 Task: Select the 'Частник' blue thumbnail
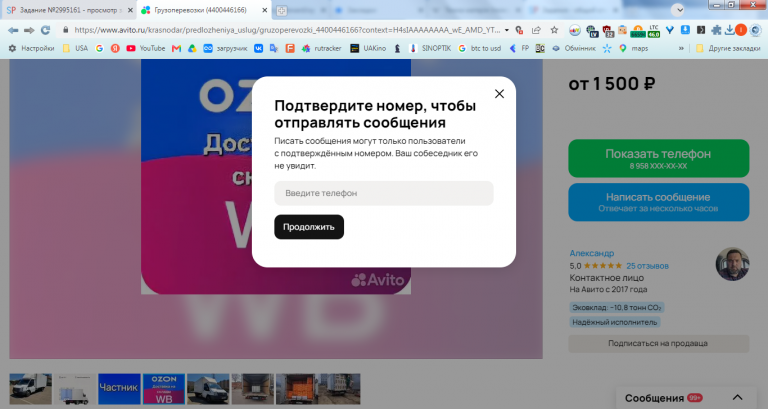(119, 389)
